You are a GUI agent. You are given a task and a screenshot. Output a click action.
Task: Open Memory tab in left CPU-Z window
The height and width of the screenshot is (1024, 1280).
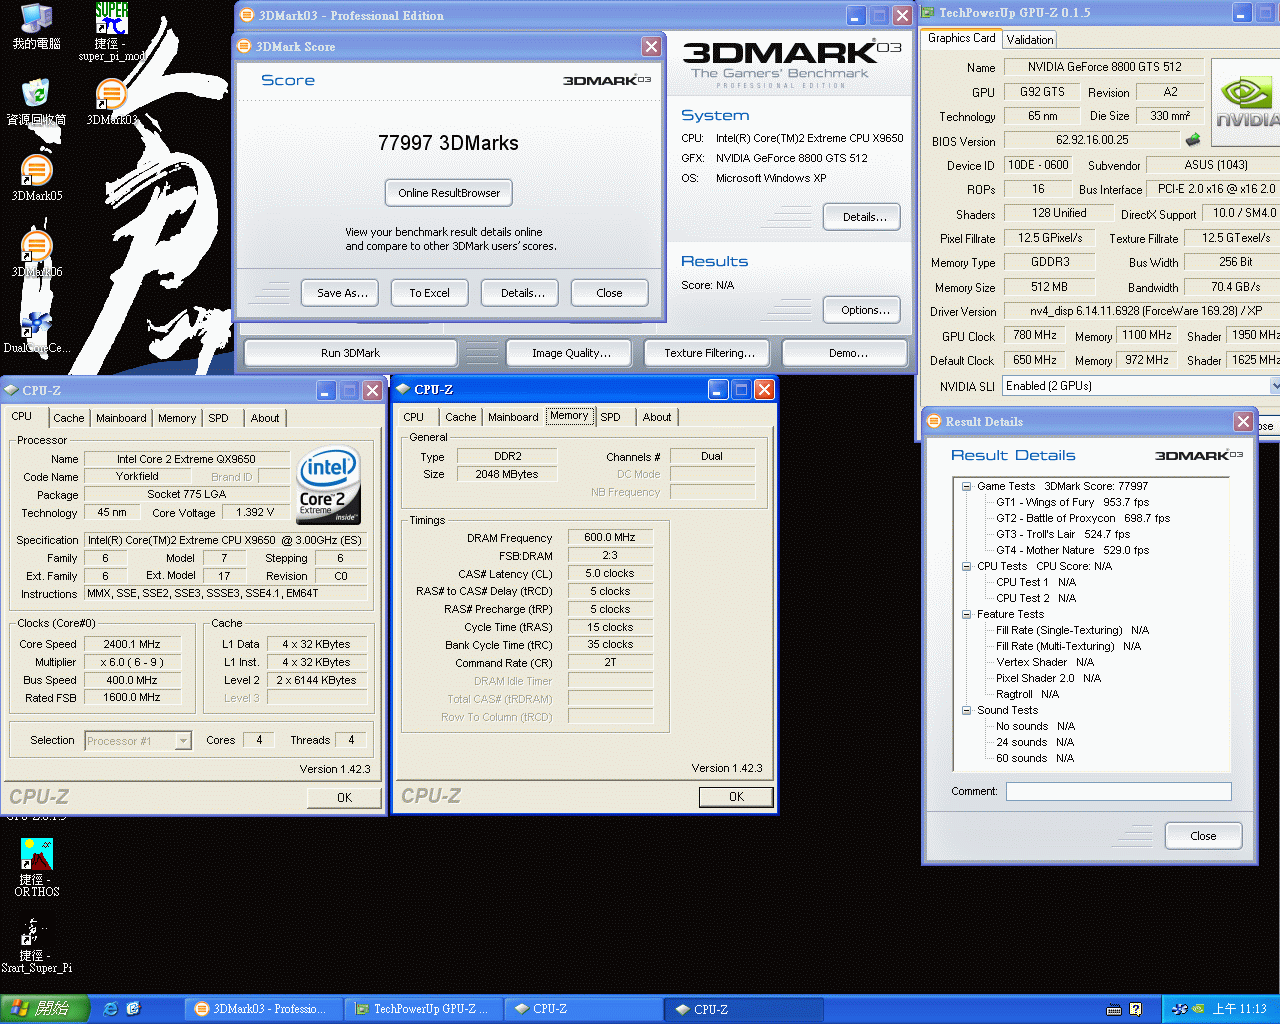tap(177, 418)
